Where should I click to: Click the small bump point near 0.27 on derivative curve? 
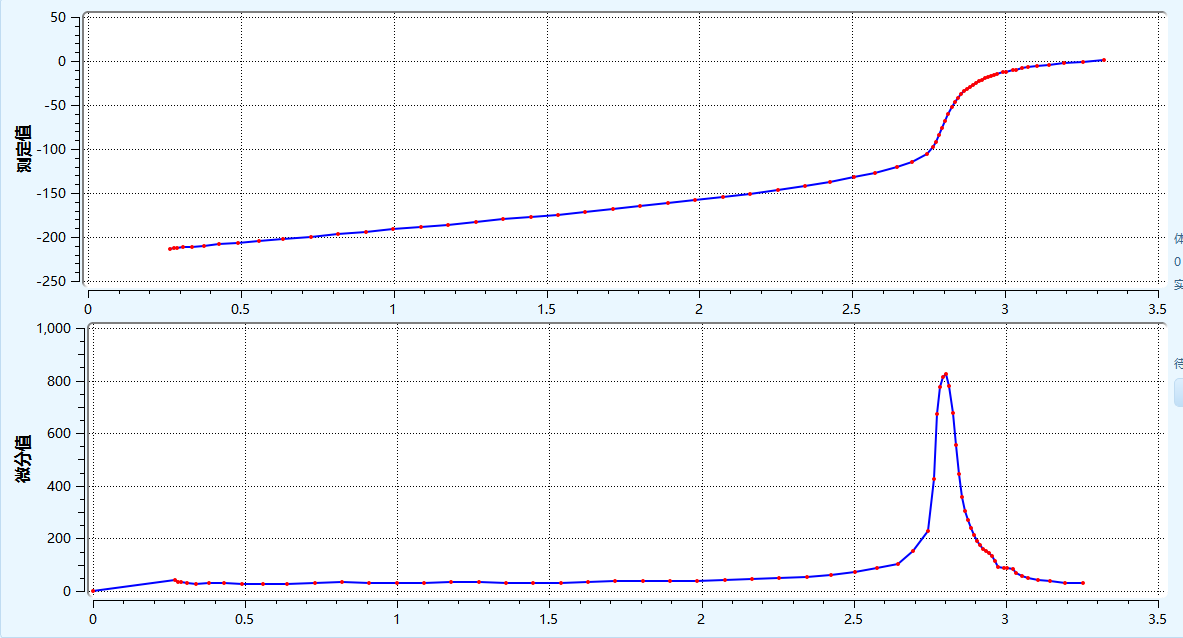click(x=175, y=580)
